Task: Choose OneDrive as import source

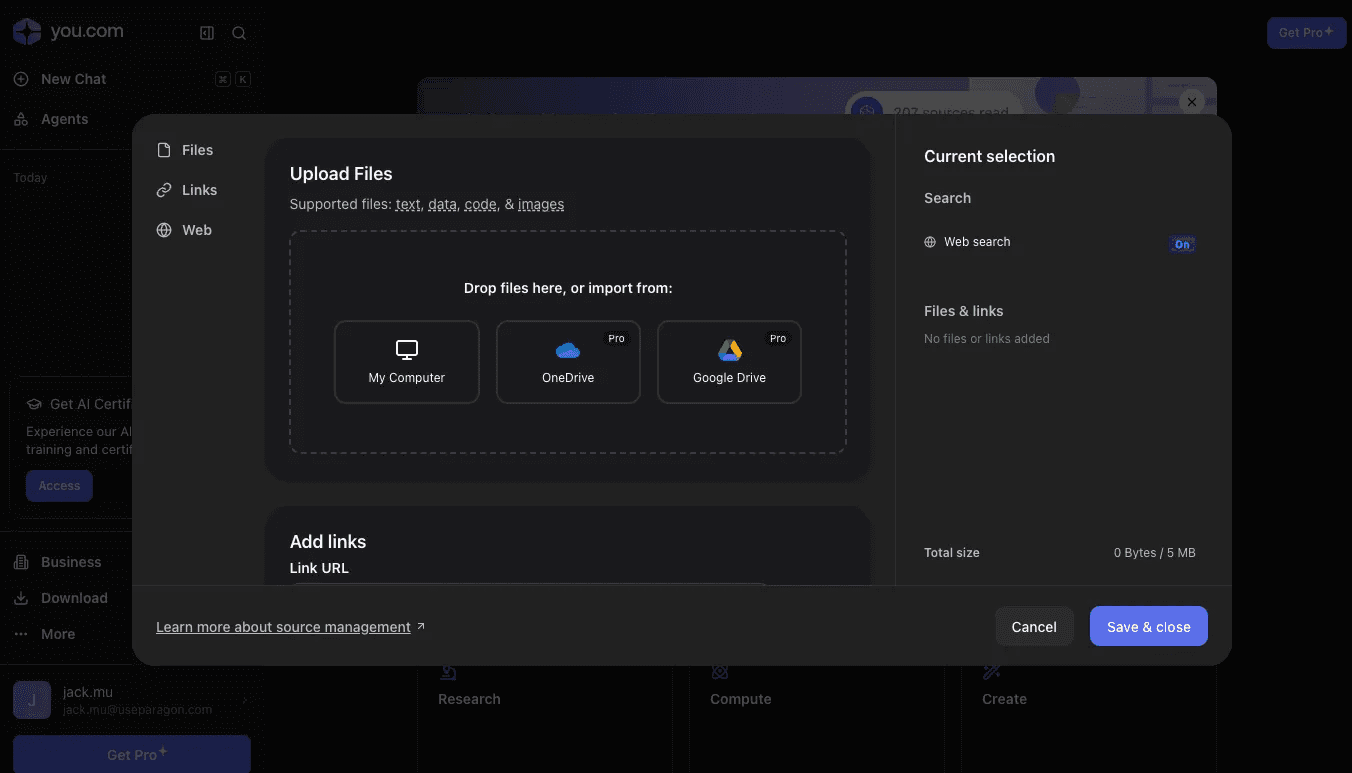Action: [x=568, y=362]
